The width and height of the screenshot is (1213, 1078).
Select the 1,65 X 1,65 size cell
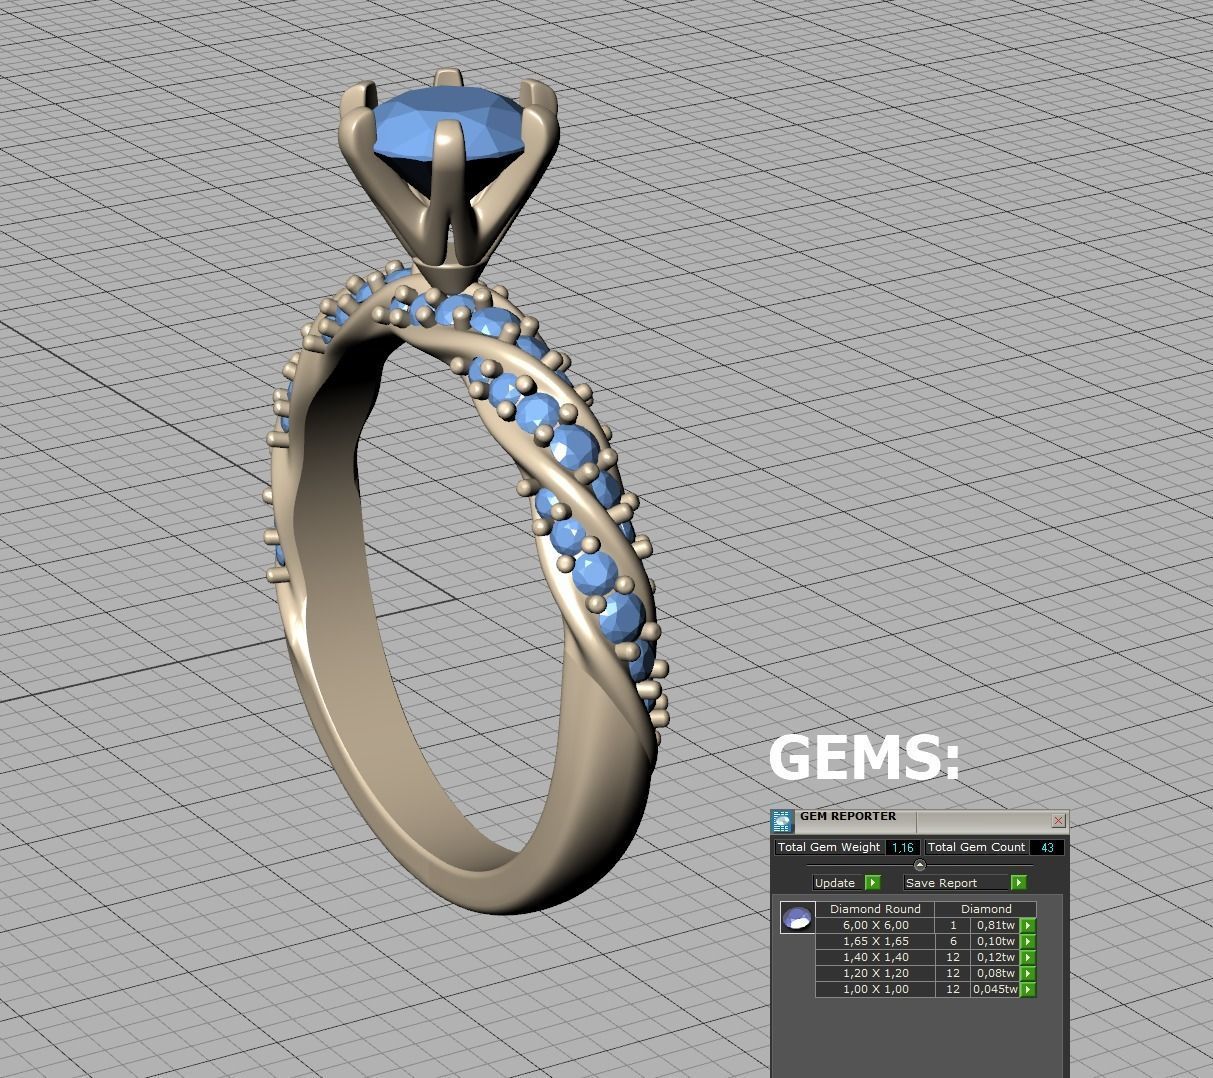pos(875,942)
